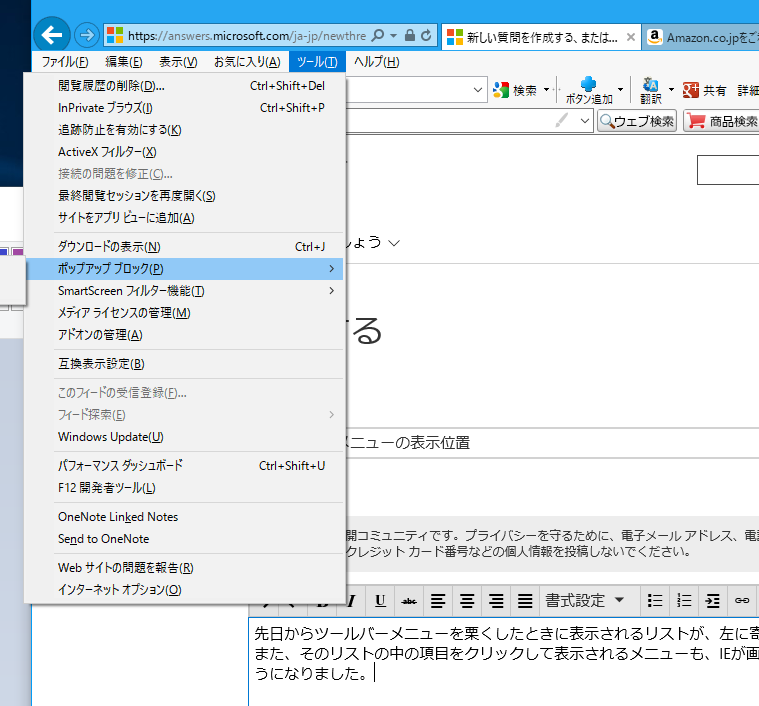Select ActiveX フィルター(X) entry
The height and width of the screenshot is (706, 759).
tap(185, 152)
